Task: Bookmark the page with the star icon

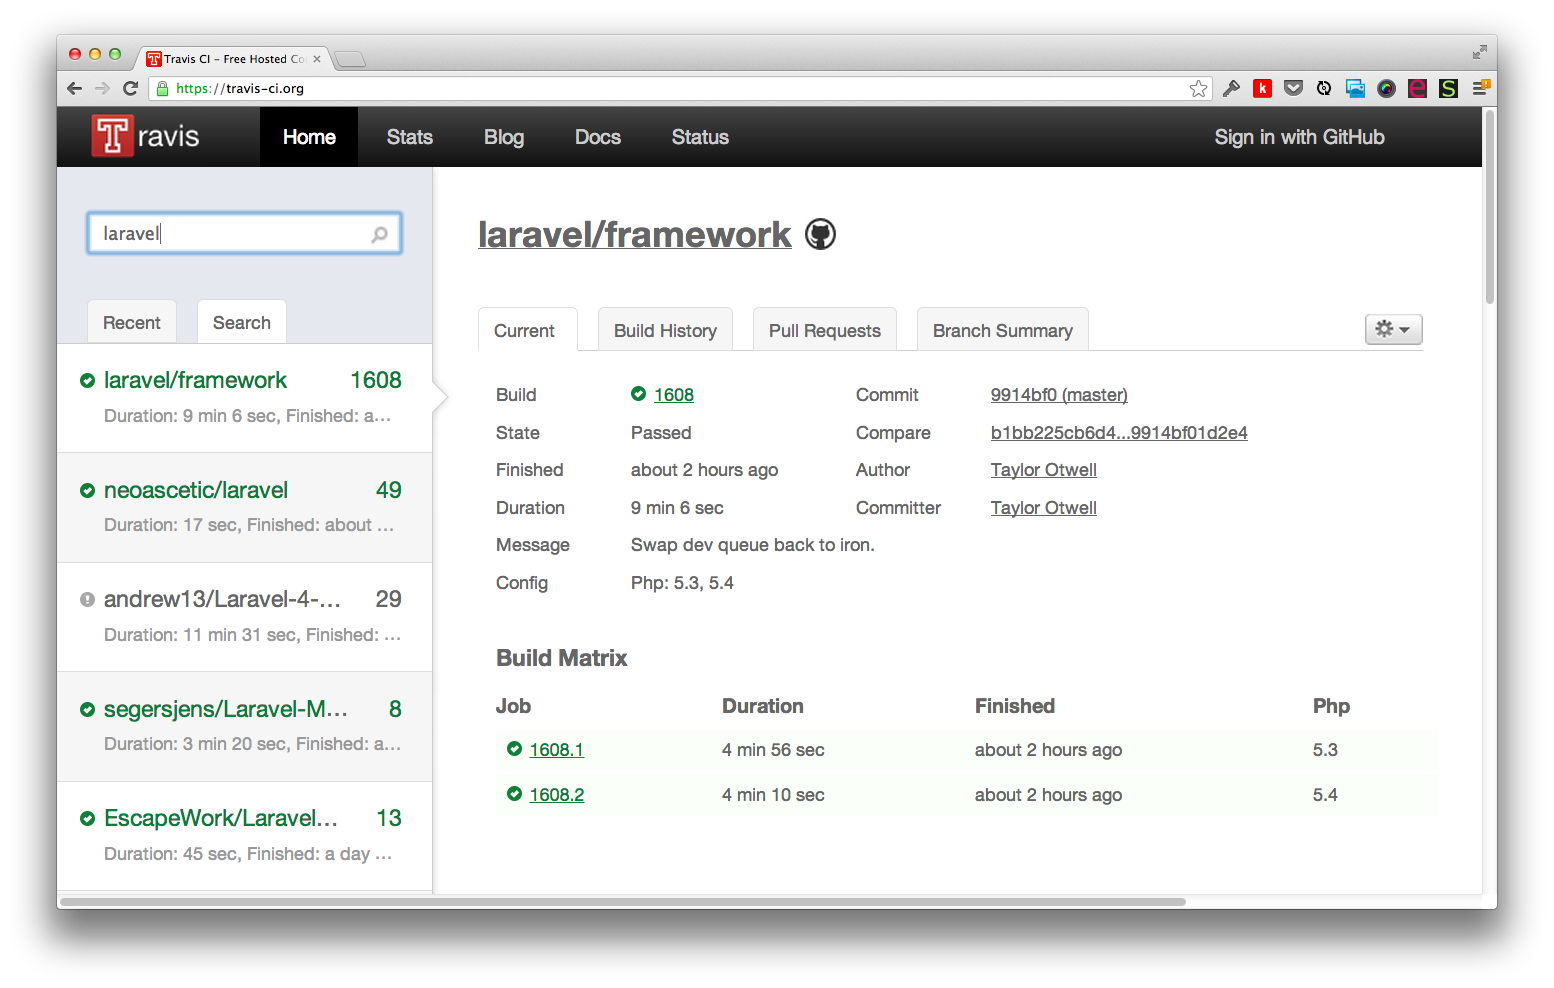Action: [1198, 88]
